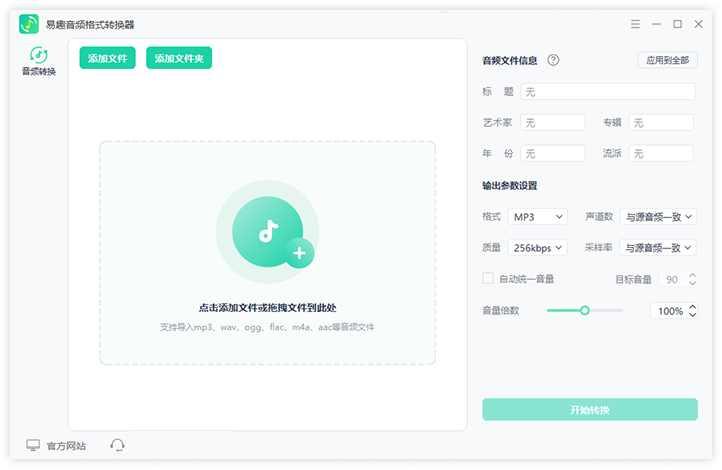Image resolution: width=722 pixels, height=470 pixels.
Task: Enable the 自动统一音量 checkbox
Action: click(x=488, y=279)
